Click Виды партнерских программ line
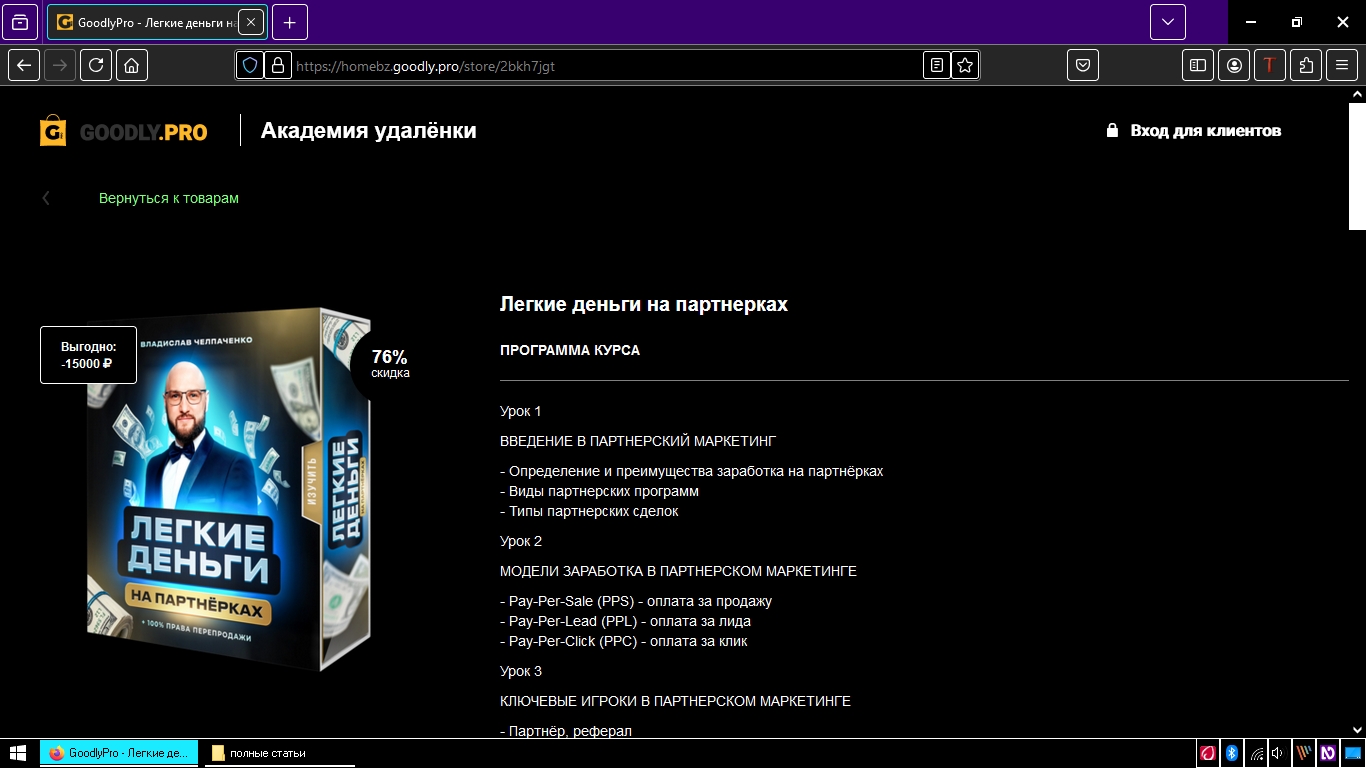This screenshot has width=1366, height=768. tap(600, 491)
